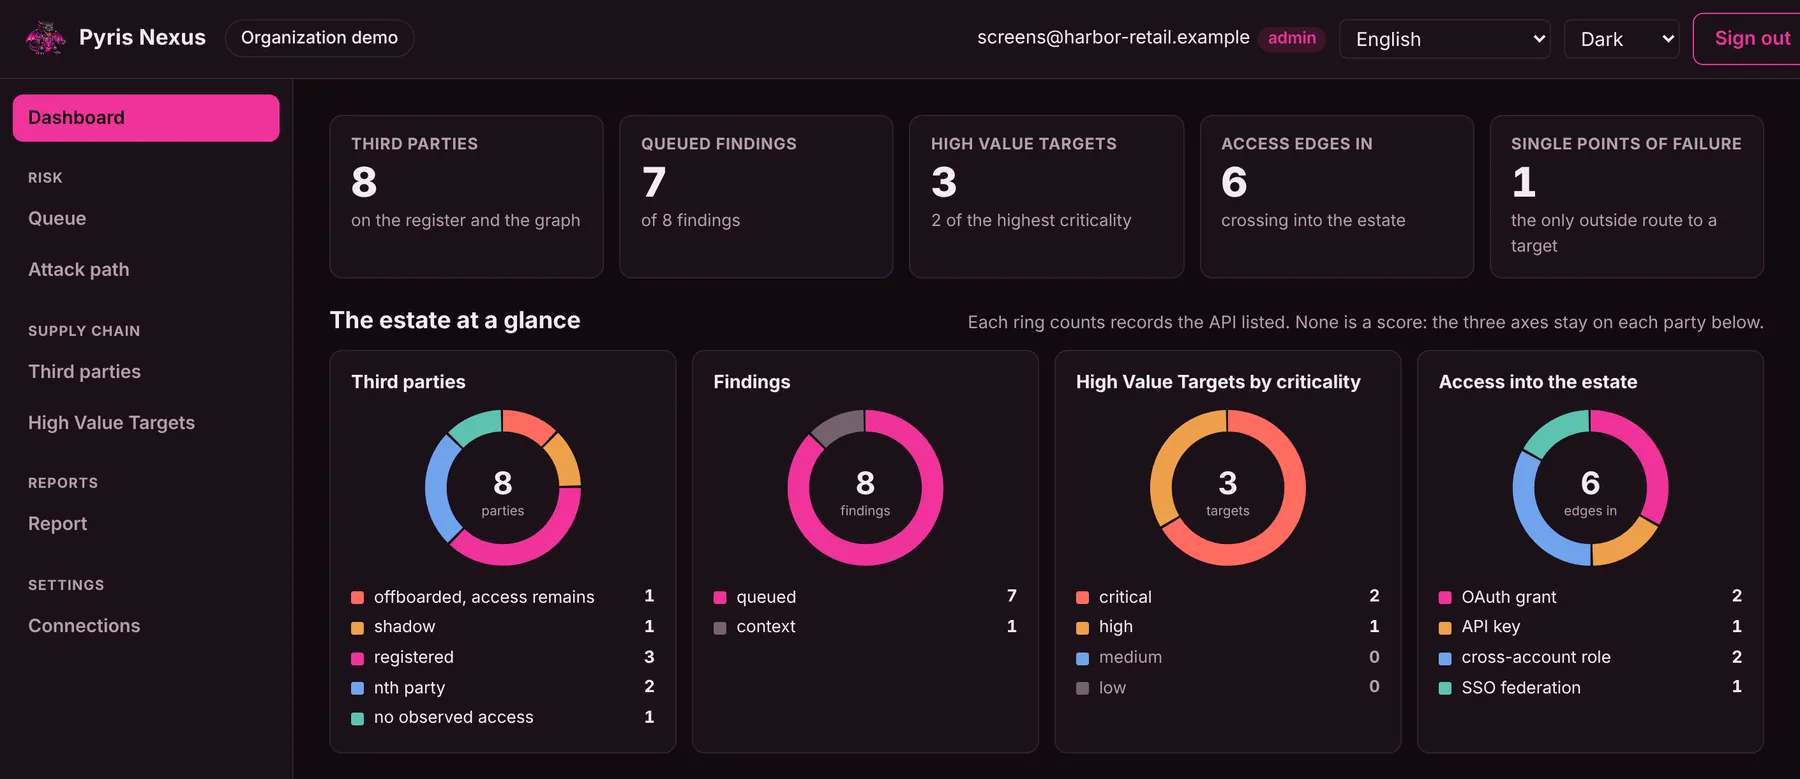Click the 3 targets donut chart
Viewport: 1800px width, 779px height.
click(1228, 487)
